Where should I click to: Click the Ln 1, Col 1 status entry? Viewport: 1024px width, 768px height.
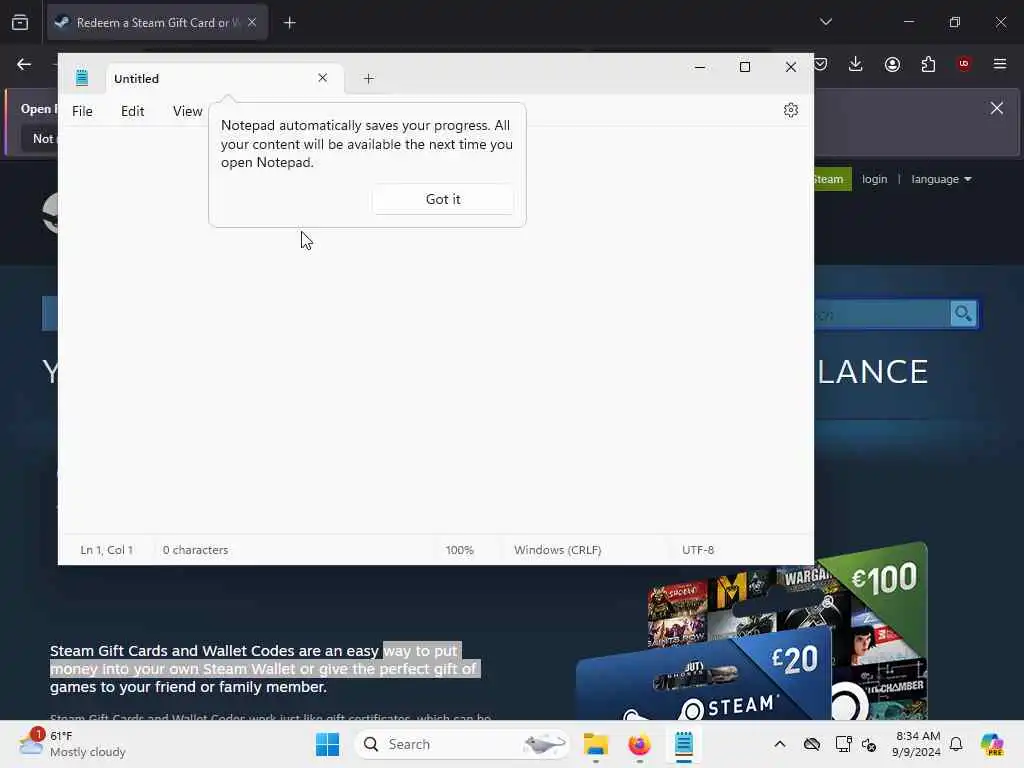click(x=106, y=550)
